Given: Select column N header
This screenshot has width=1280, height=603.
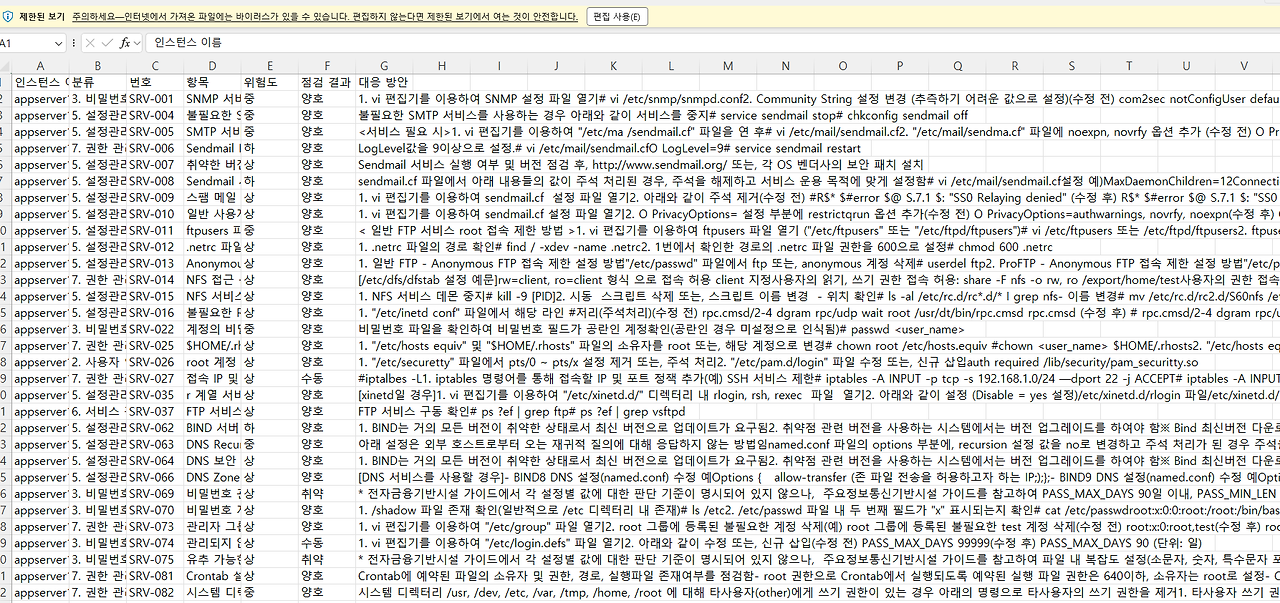Looking at the screenshot, I should click(x=785, y=66).
